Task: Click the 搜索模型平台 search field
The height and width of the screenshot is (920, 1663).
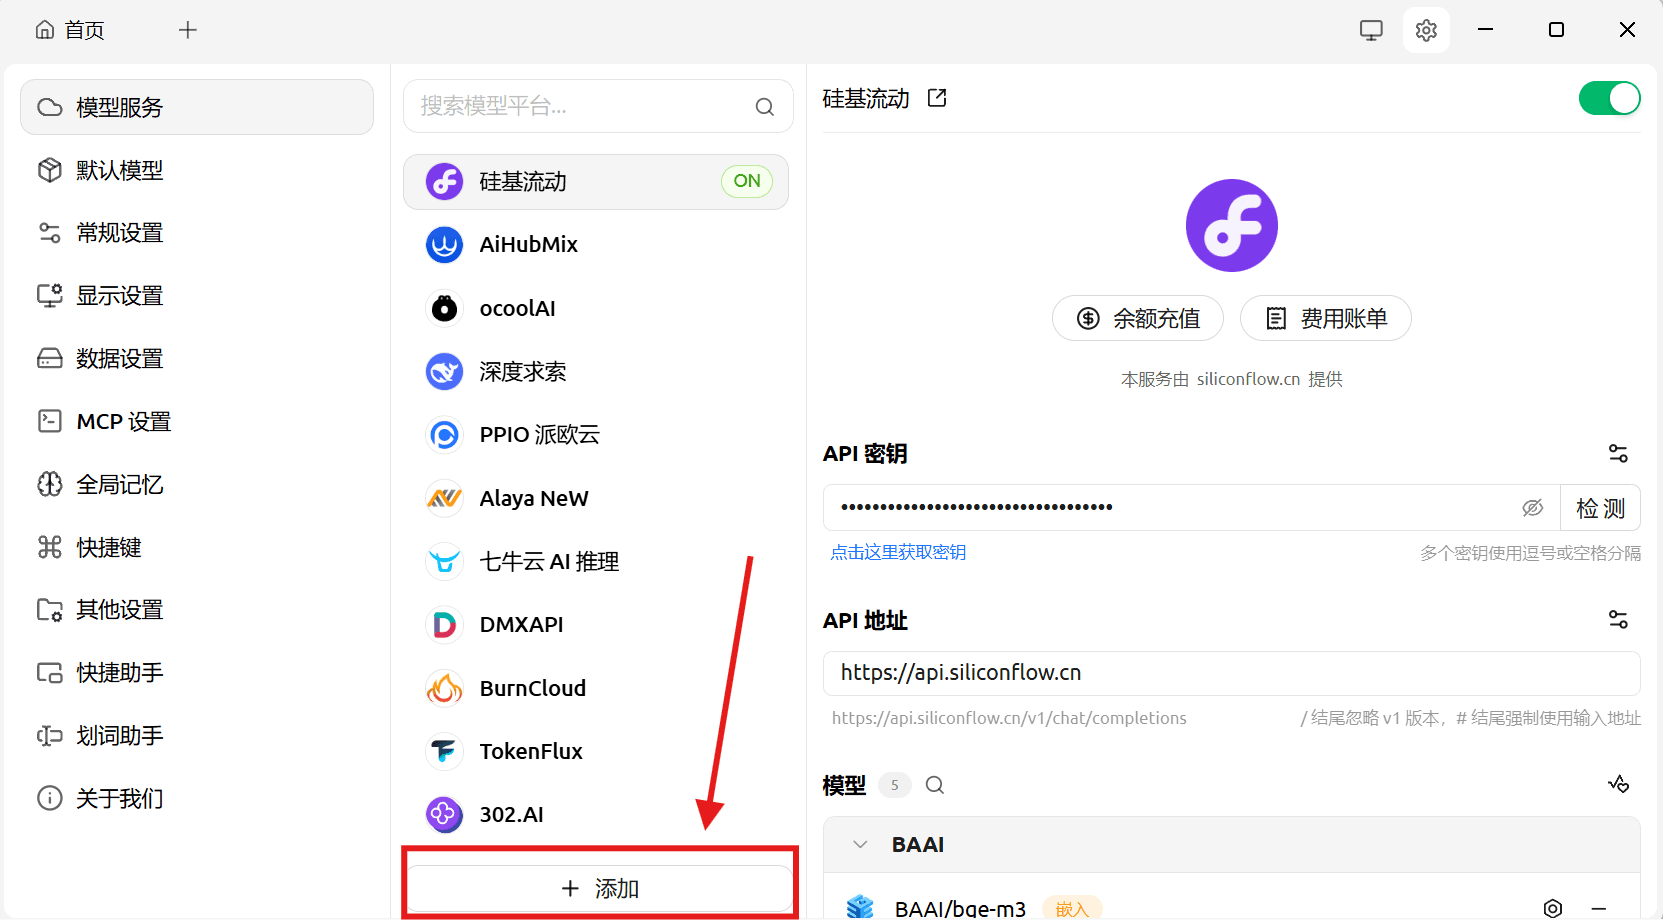Action: click(585, 106)
